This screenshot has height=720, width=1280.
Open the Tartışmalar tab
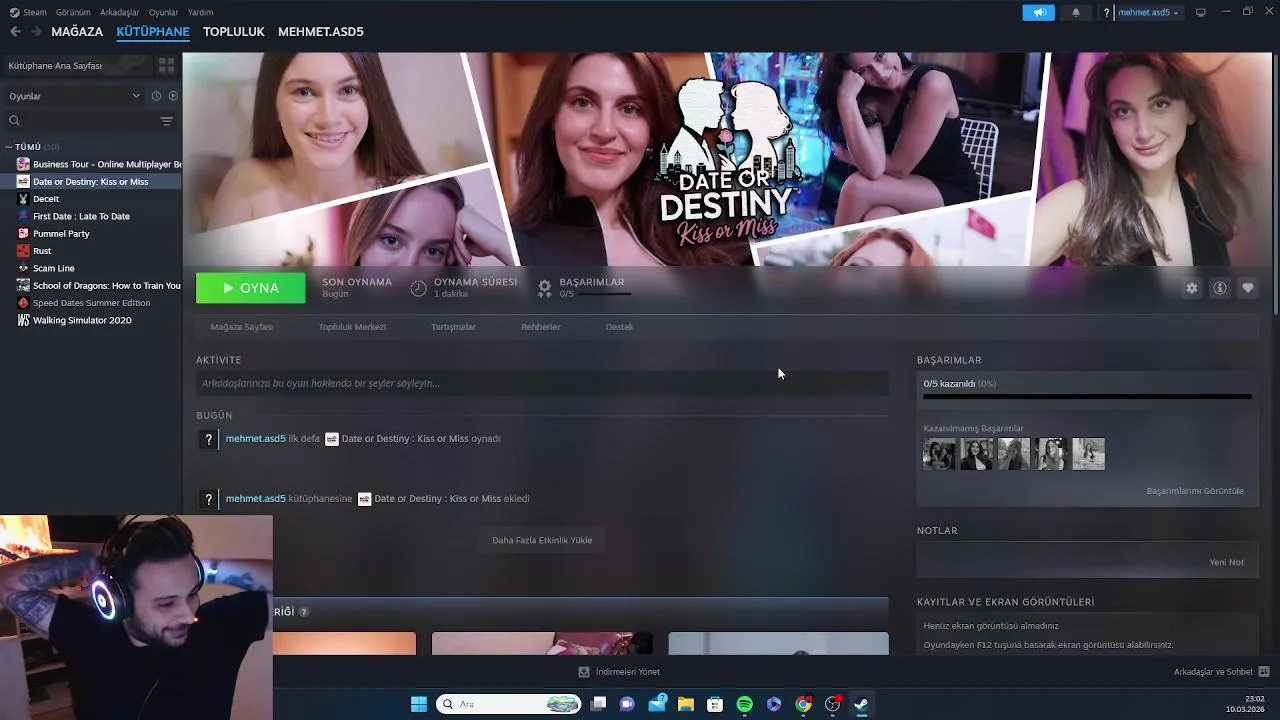(453, 327)
